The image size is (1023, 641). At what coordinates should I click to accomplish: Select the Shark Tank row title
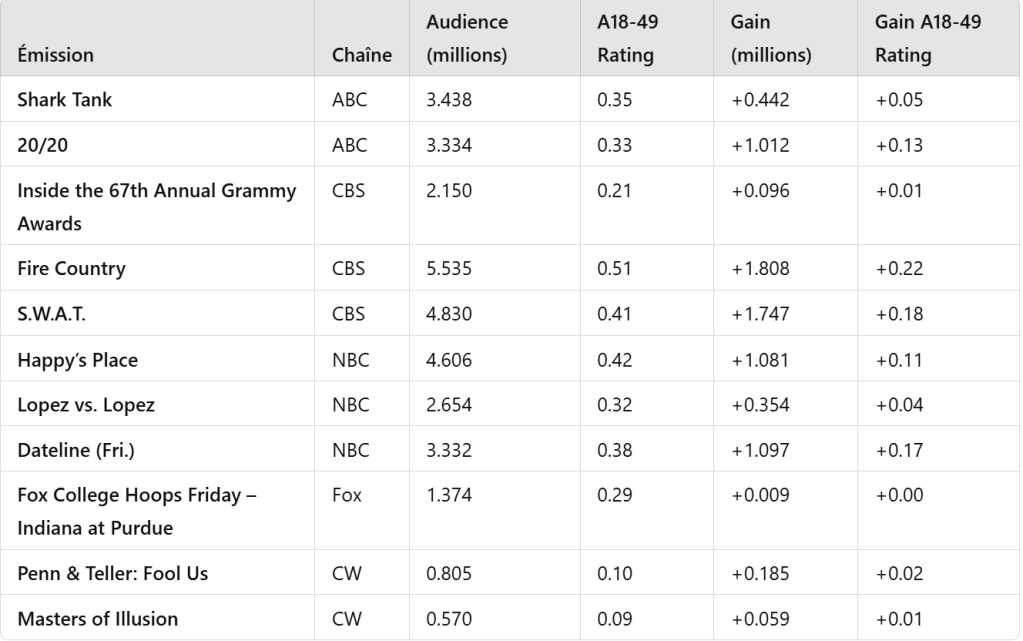(64, 100)
